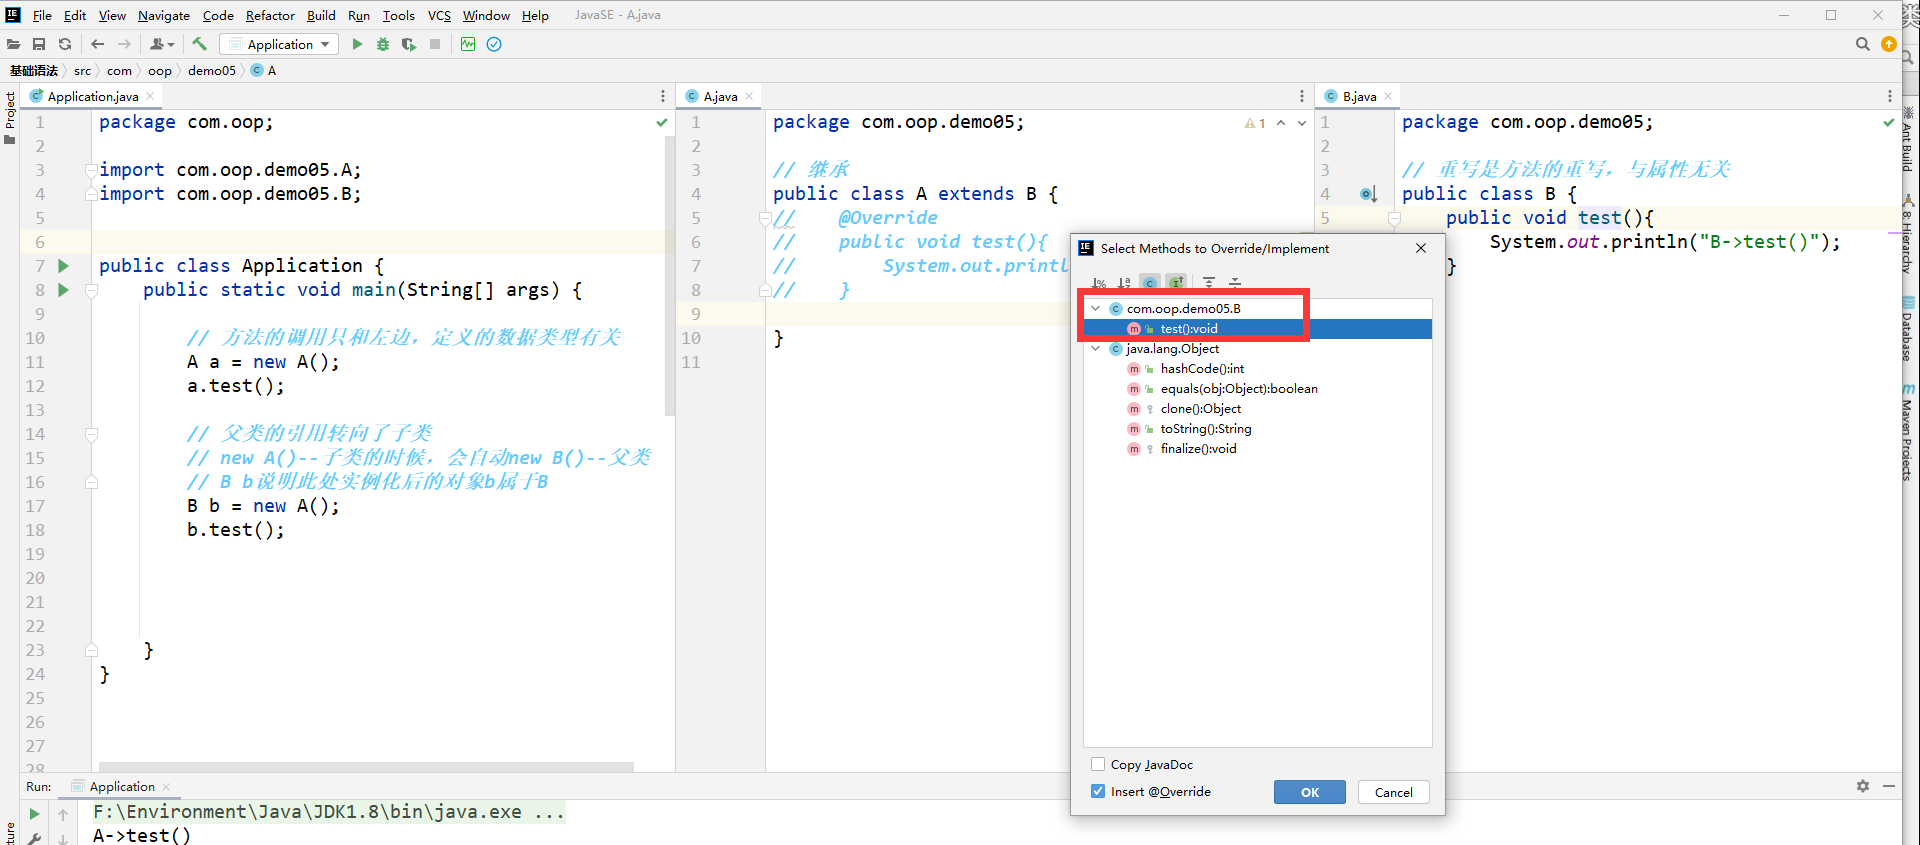The height and width of the screenshot is (845, 1920).
Task: Select test():void method in the list
Action: pos(1258,328)
